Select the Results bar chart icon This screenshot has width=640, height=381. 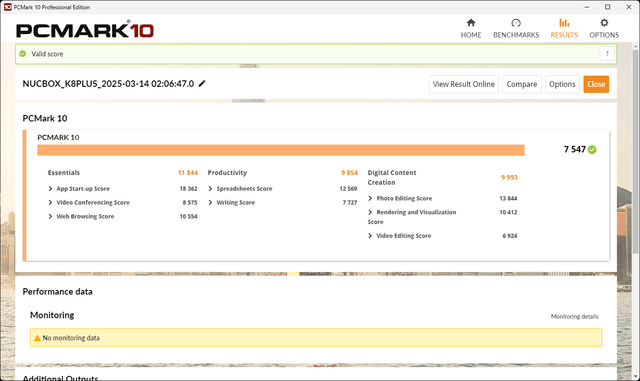click(x=564, y=23)
